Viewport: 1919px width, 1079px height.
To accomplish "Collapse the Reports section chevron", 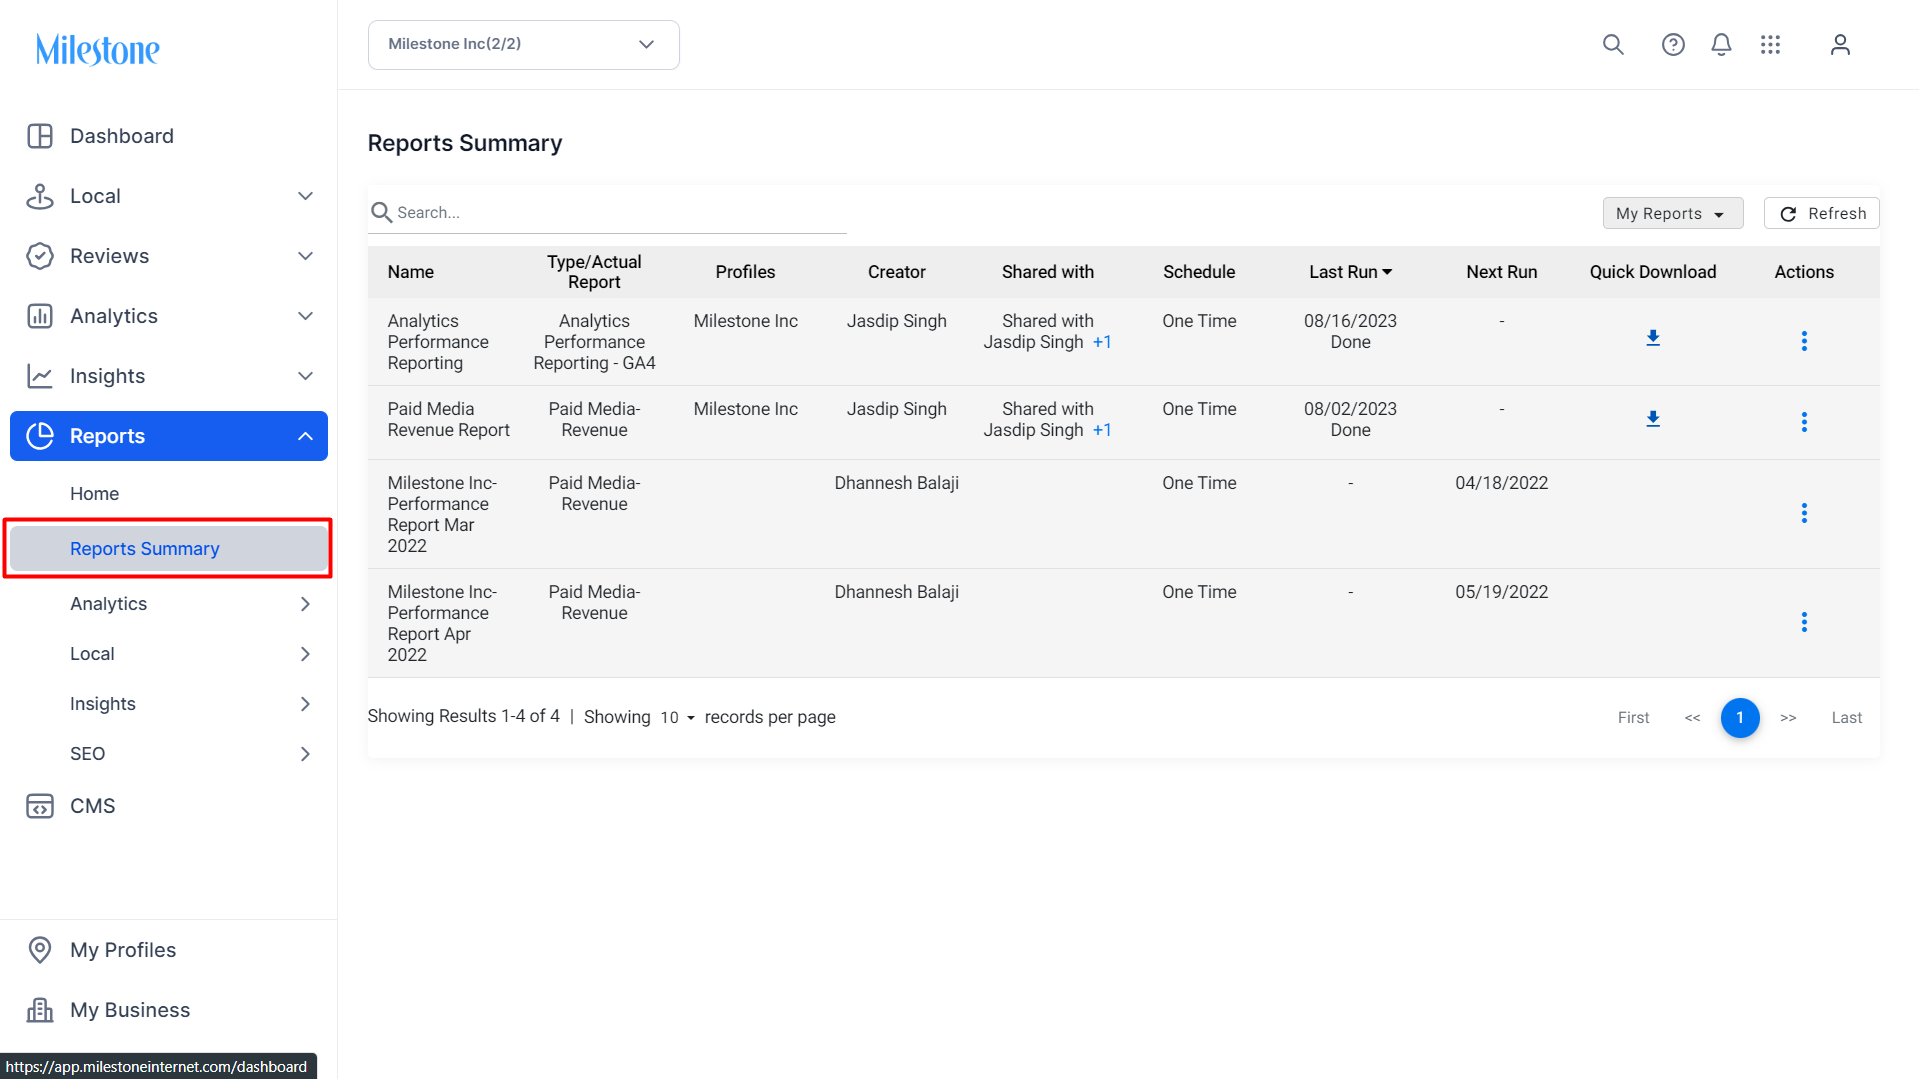I will (x=306, y=436).
